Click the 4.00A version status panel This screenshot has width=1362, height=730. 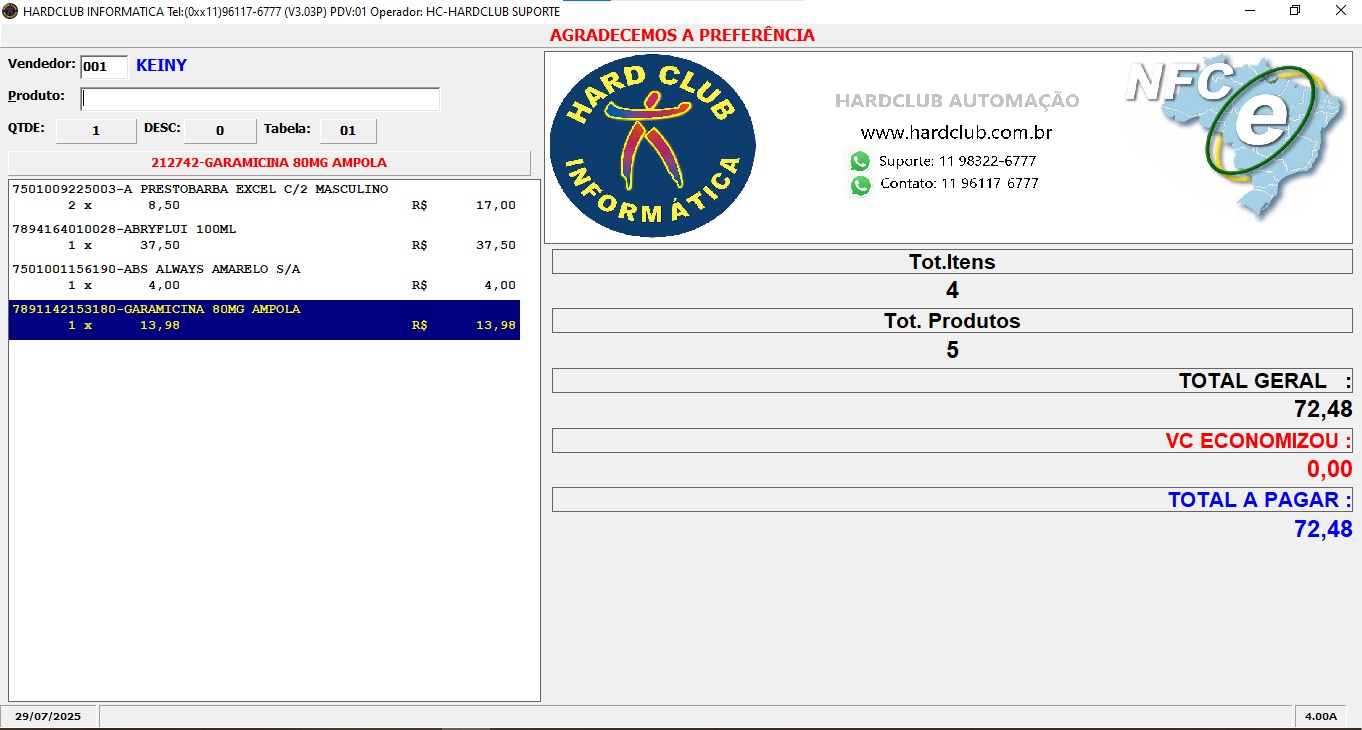coord(1320,716)
